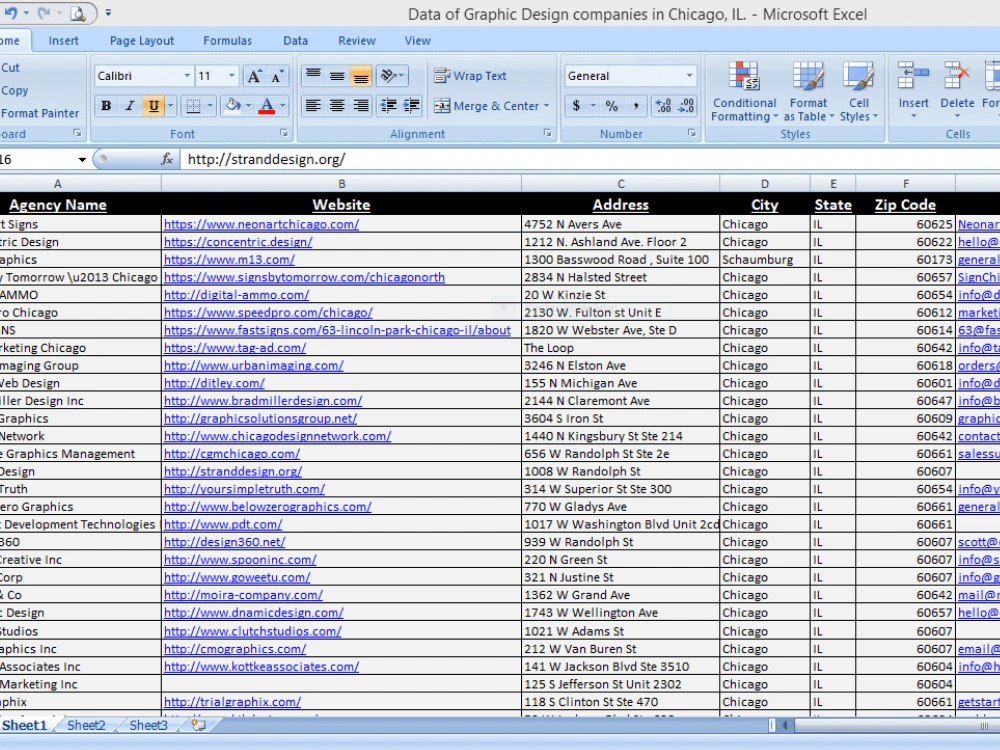Open the Review ribbon tab
Screen dimensions: 1000x750
tap(357, 41)
